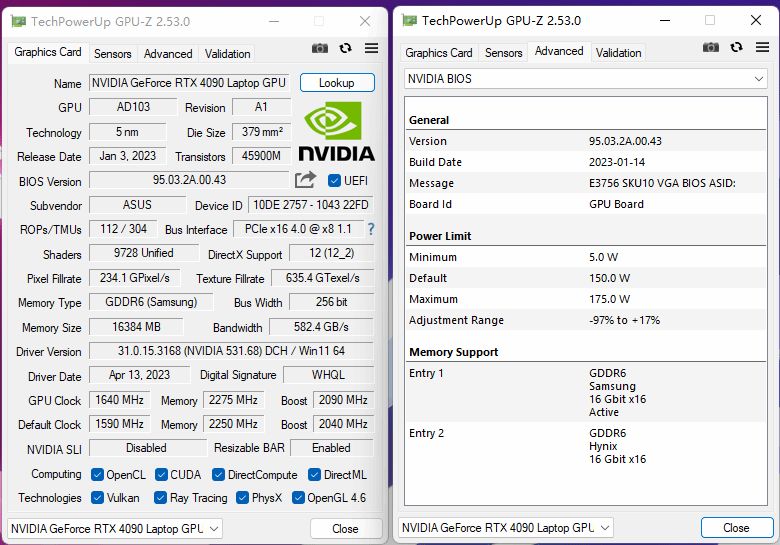Click the NVIDIA logo image
The height and width of the screenshot is (545, 780).
(x=336, y=131)
